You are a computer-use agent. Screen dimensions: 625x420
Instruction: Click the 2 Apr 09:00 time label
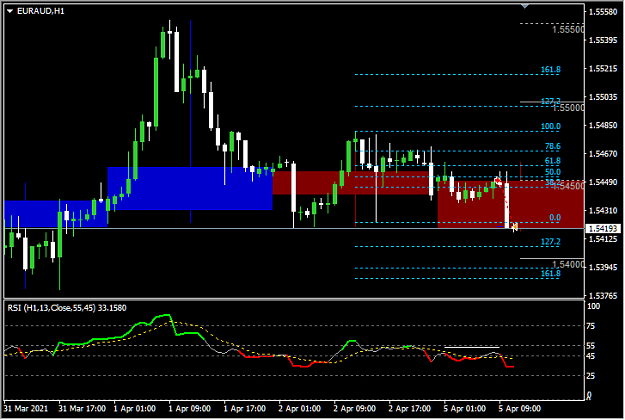coord(355,409)
